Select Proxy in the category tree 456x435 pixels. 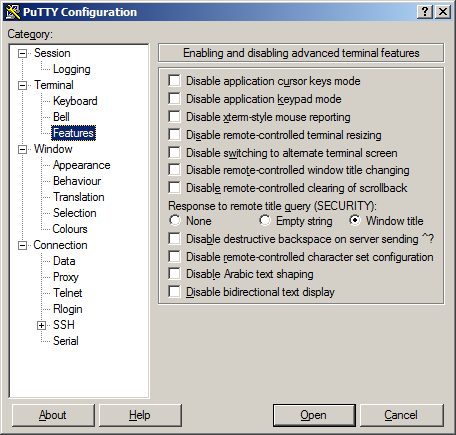(x=66, y=277)
